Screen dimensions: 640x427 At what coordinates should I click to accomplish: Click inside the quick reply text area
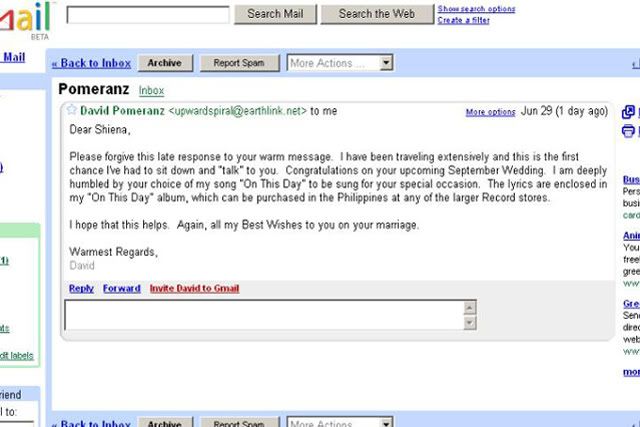click(x=264, y=315)
